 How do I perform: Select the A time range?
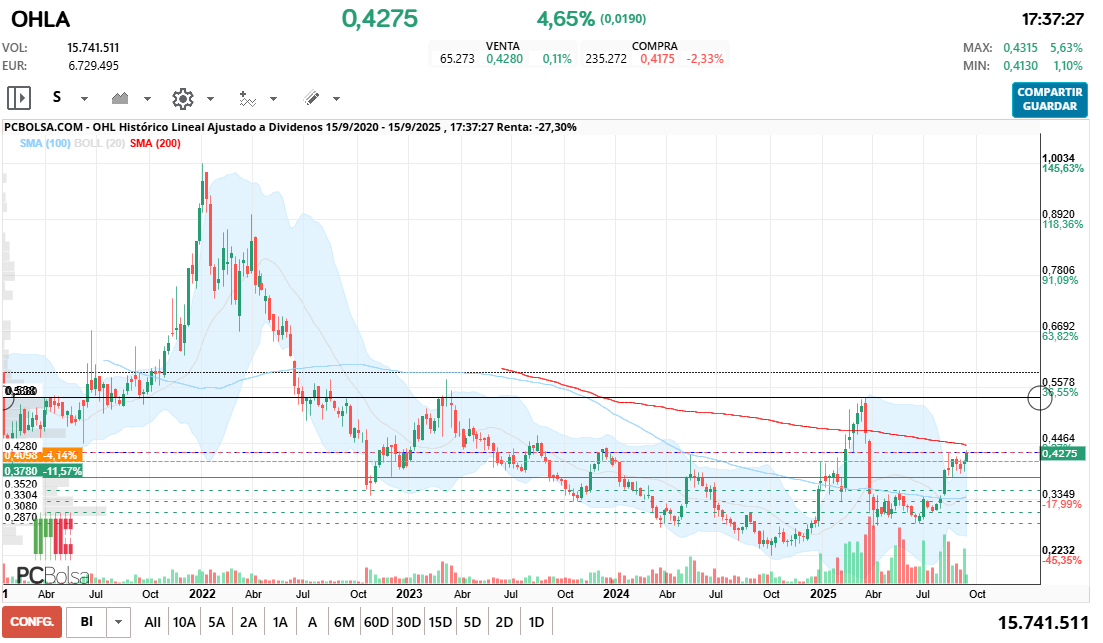312,622
